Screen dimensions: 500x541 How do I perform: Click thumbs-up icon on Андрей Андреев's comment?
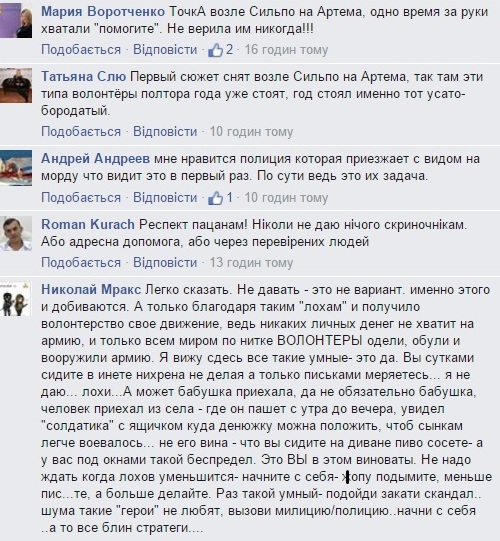click(x=216, y=198)
